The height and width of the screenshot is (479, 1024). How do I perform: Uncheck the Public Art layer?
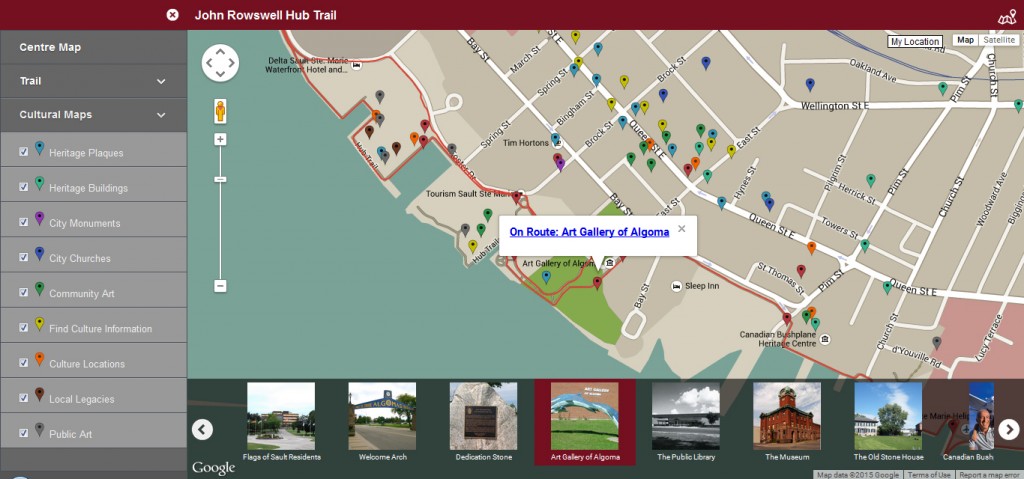click(x=24, y=433)
